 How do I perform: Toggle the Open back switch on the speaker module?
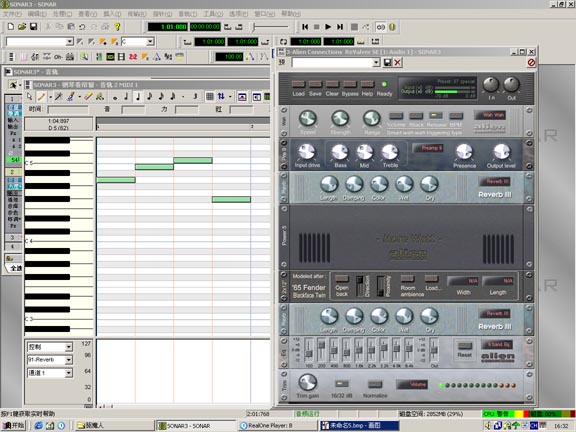pos(342,278)
